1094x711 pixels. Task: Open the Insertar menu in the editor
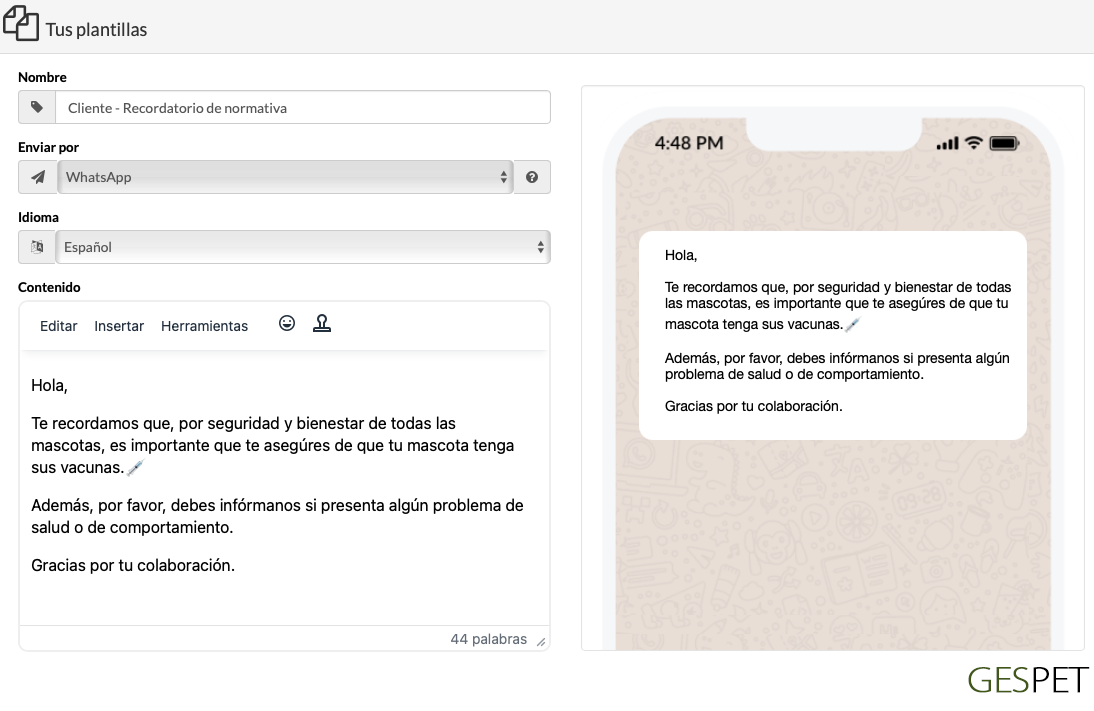[x=119, y=326]
